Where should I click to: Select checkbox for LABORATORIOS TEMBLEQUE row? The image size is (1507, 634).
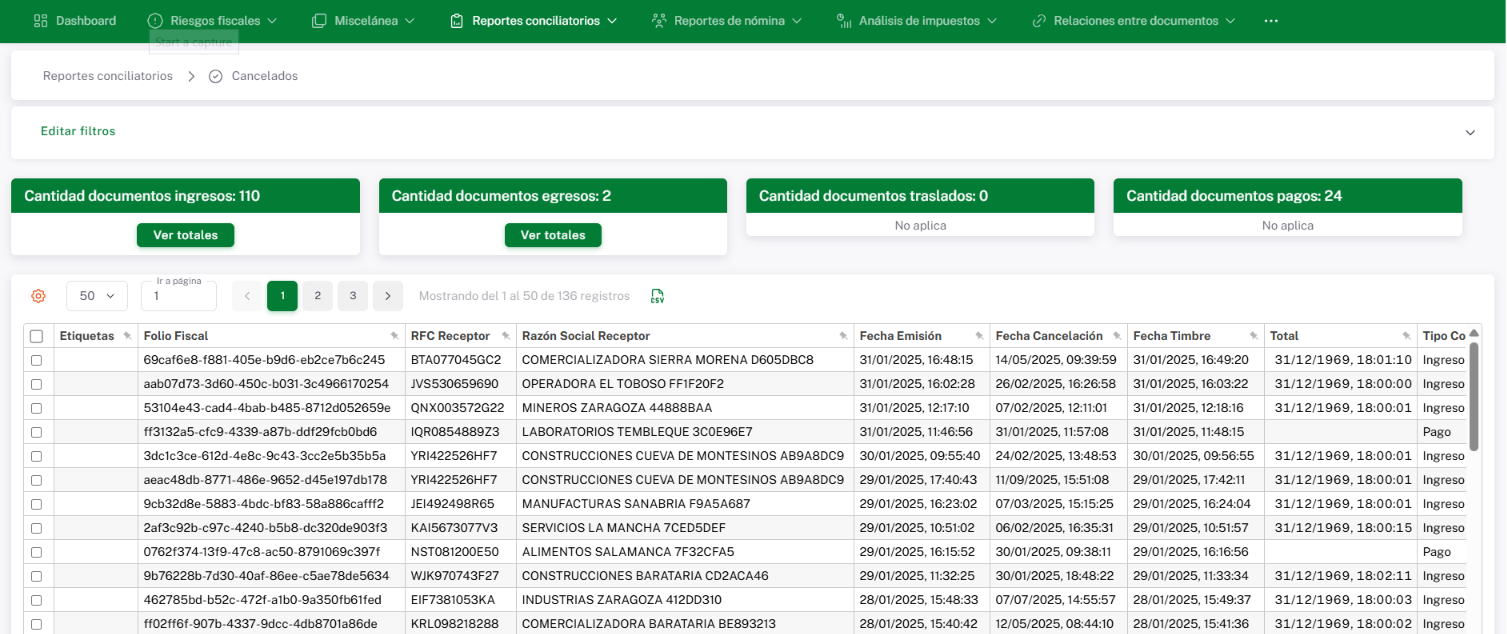click(x=37, y=432)
